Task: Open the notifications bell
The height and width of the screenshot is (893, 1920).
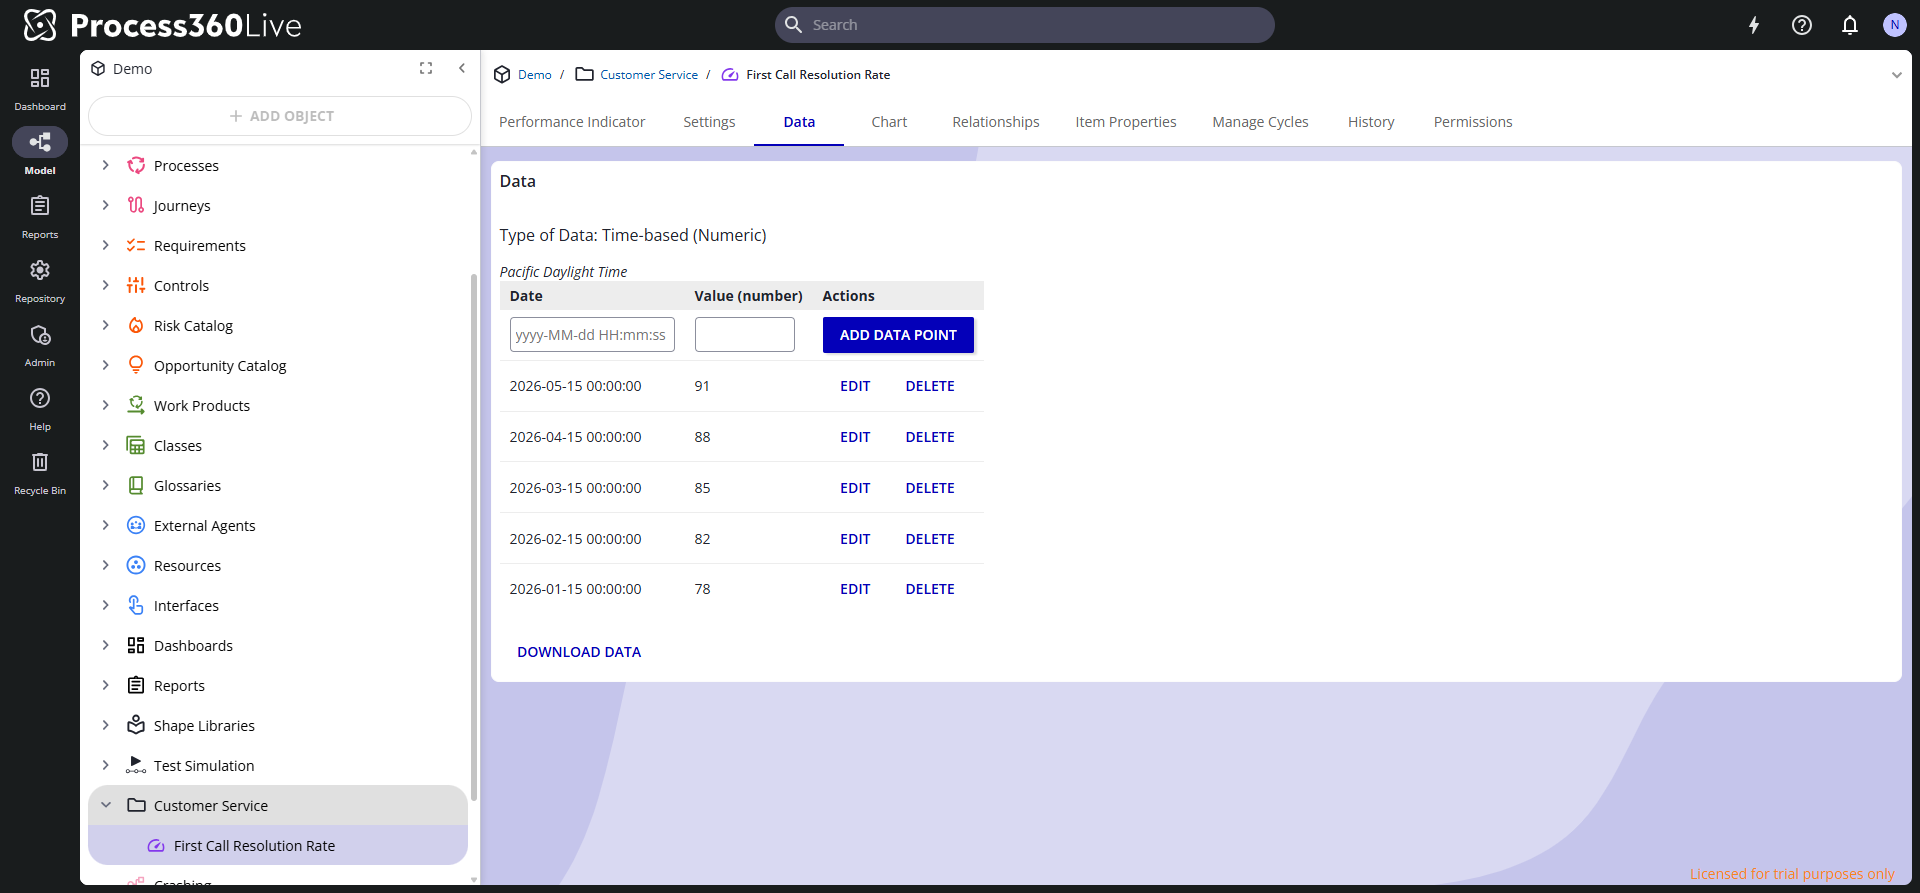Action: tap(1850, 25)
